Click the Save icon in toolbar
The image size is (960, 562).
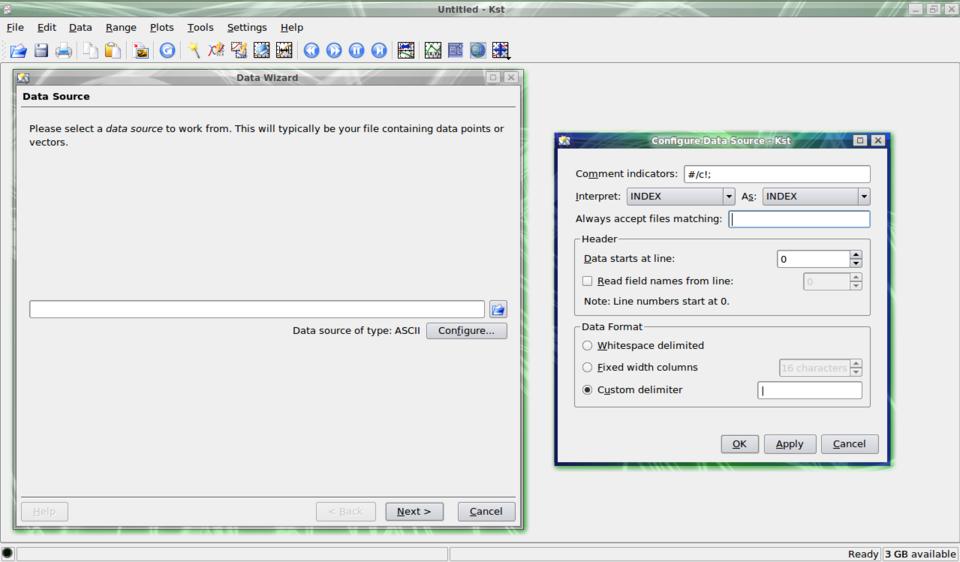click(41, 50)
